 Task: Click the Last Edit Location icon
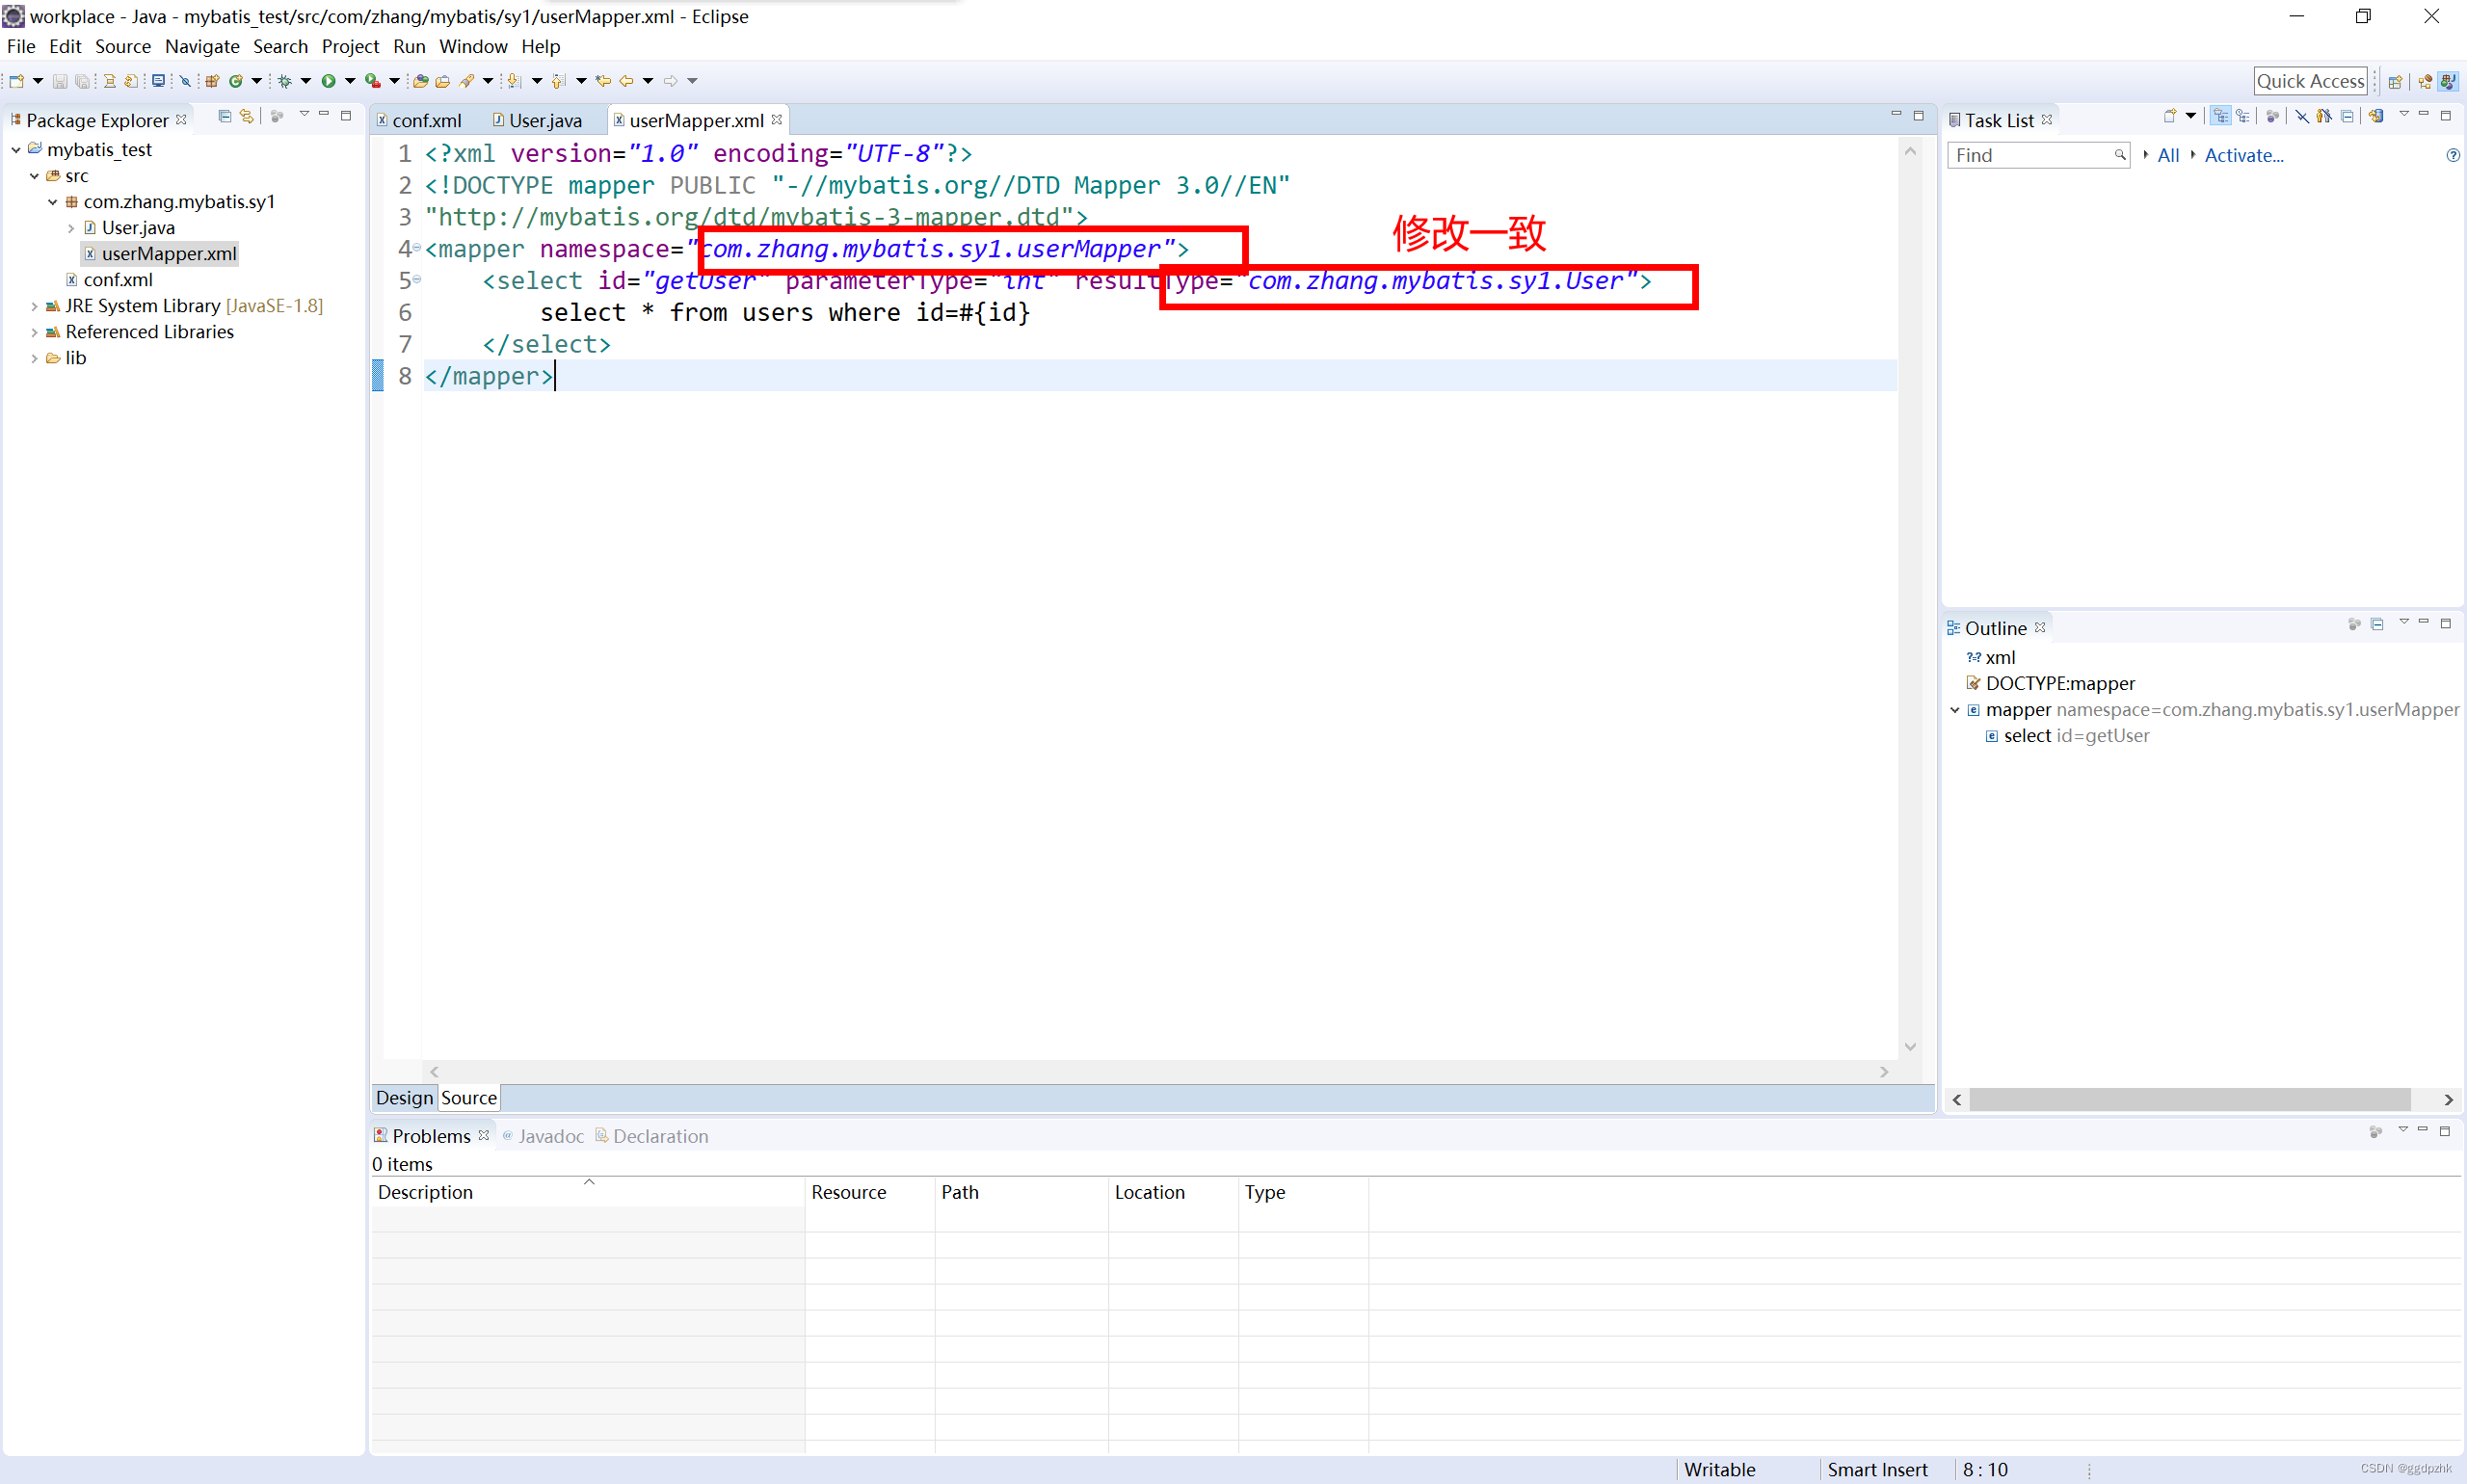click(603, 81)
